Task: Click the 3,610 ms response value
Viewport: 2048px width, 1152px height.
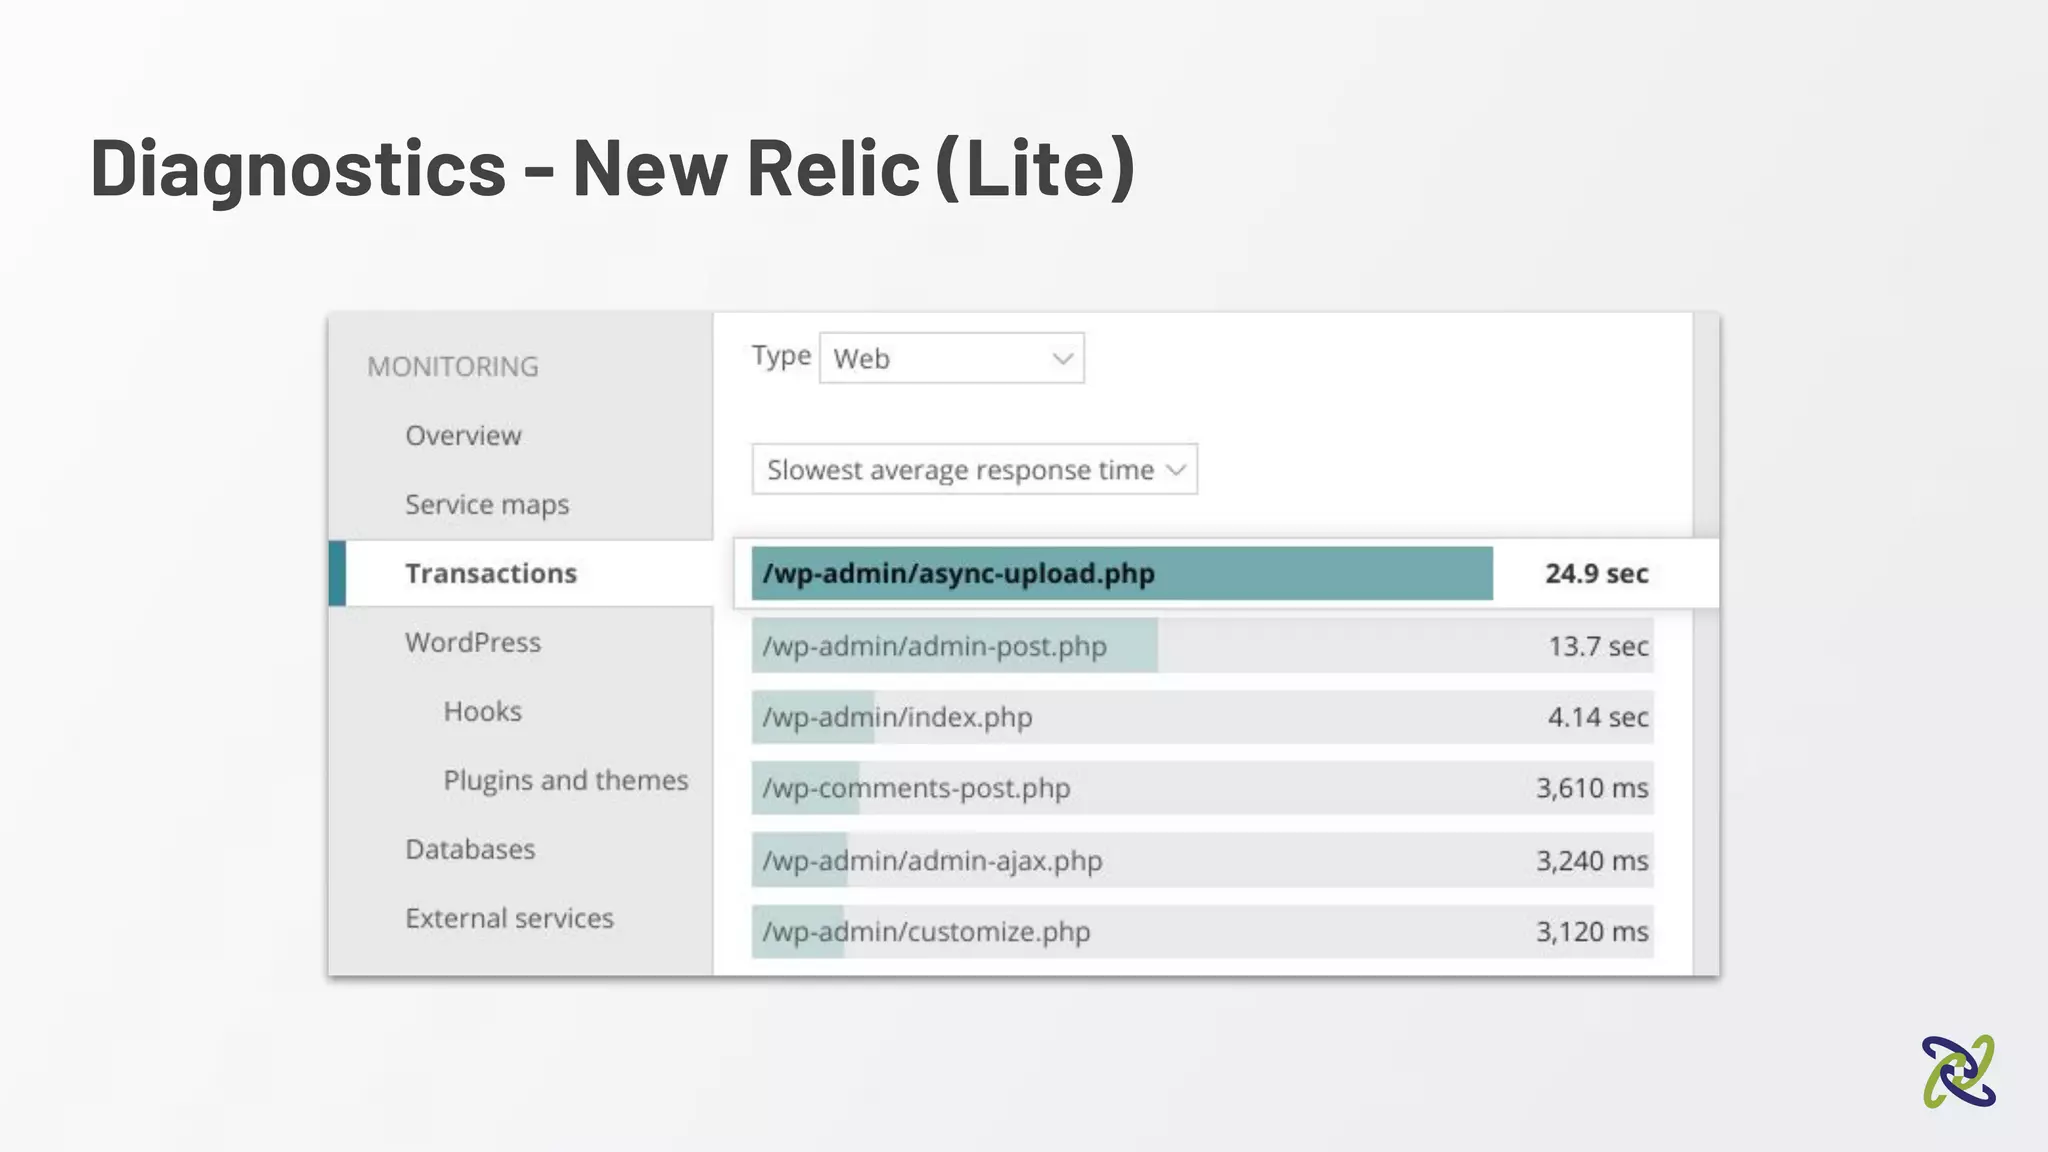Action: [1592, 788]
